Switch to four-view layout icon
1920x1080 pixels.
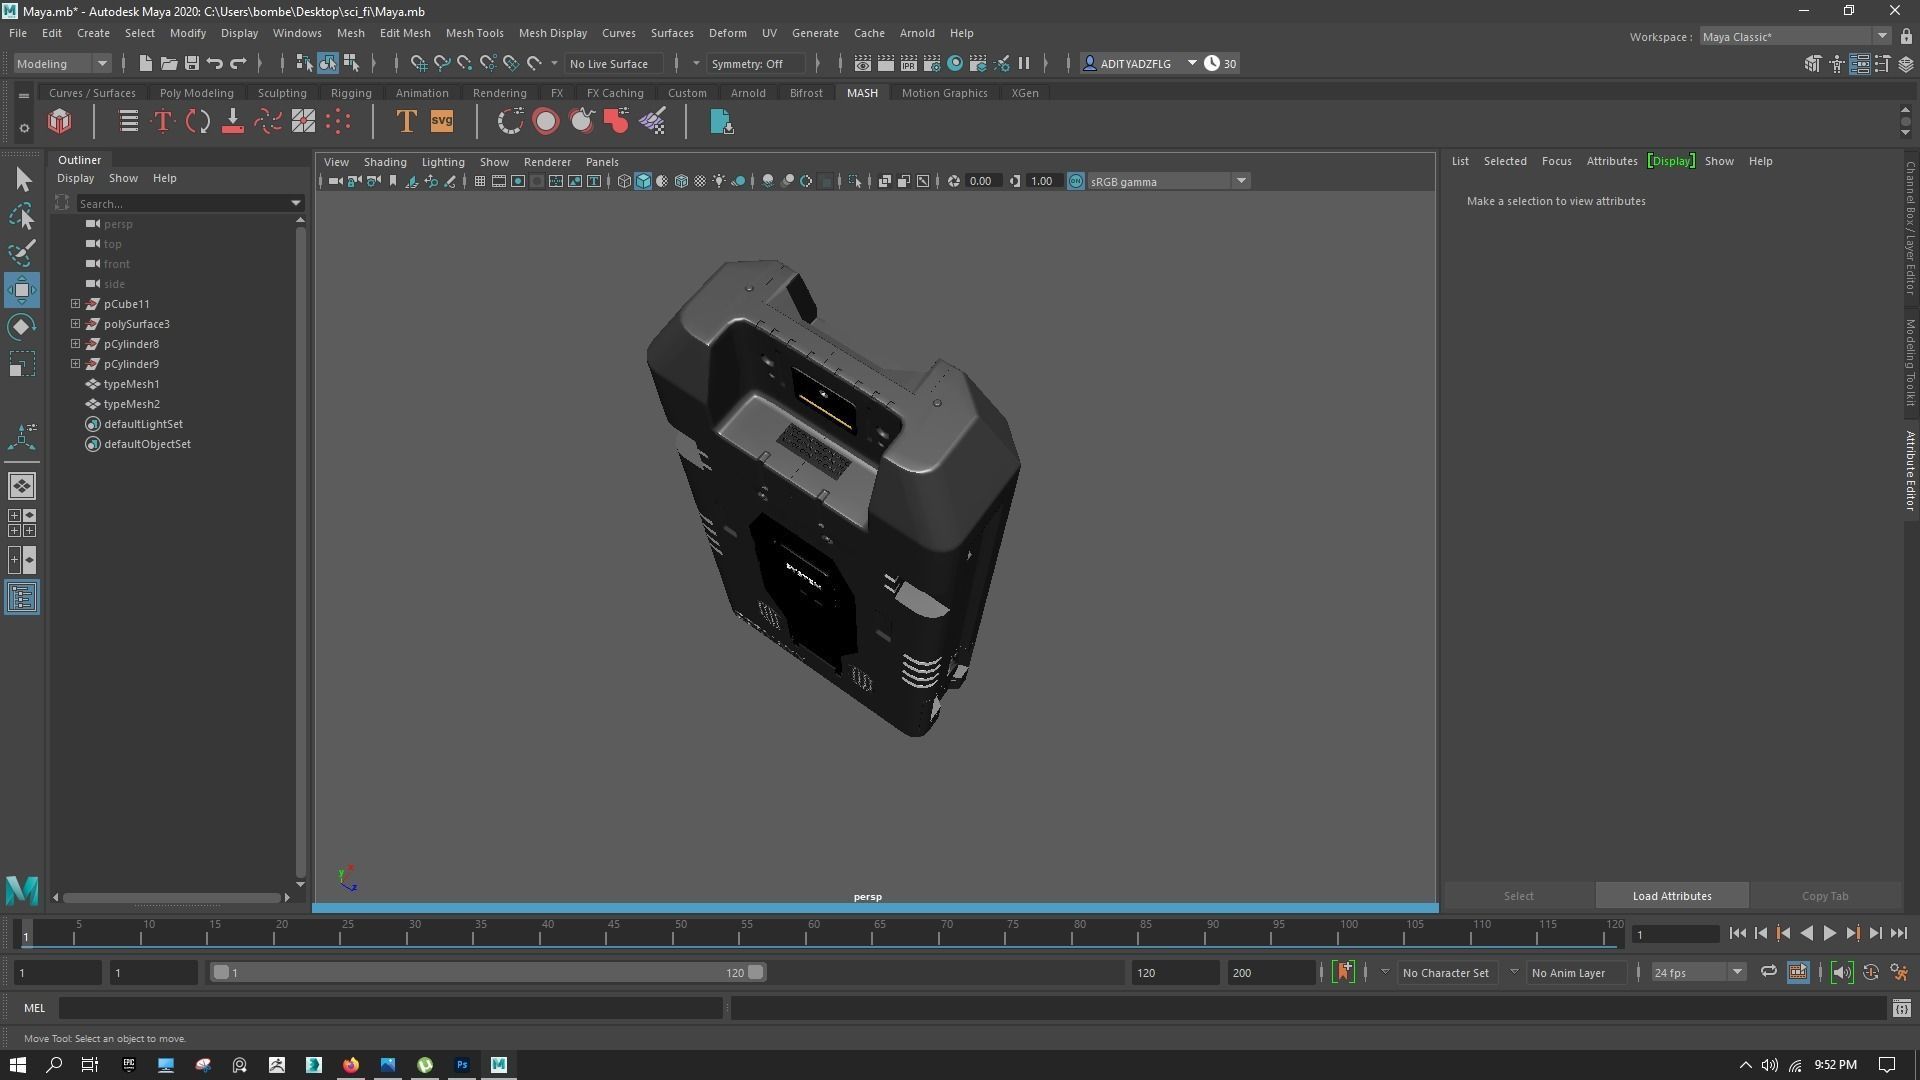22,523
